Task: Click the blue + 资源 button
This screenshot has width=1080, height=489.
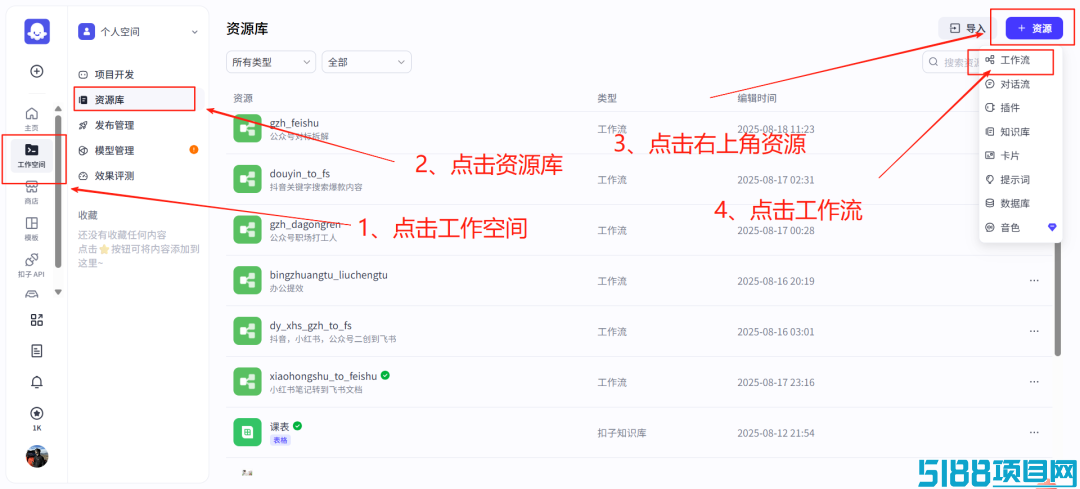Action: 1034,29
